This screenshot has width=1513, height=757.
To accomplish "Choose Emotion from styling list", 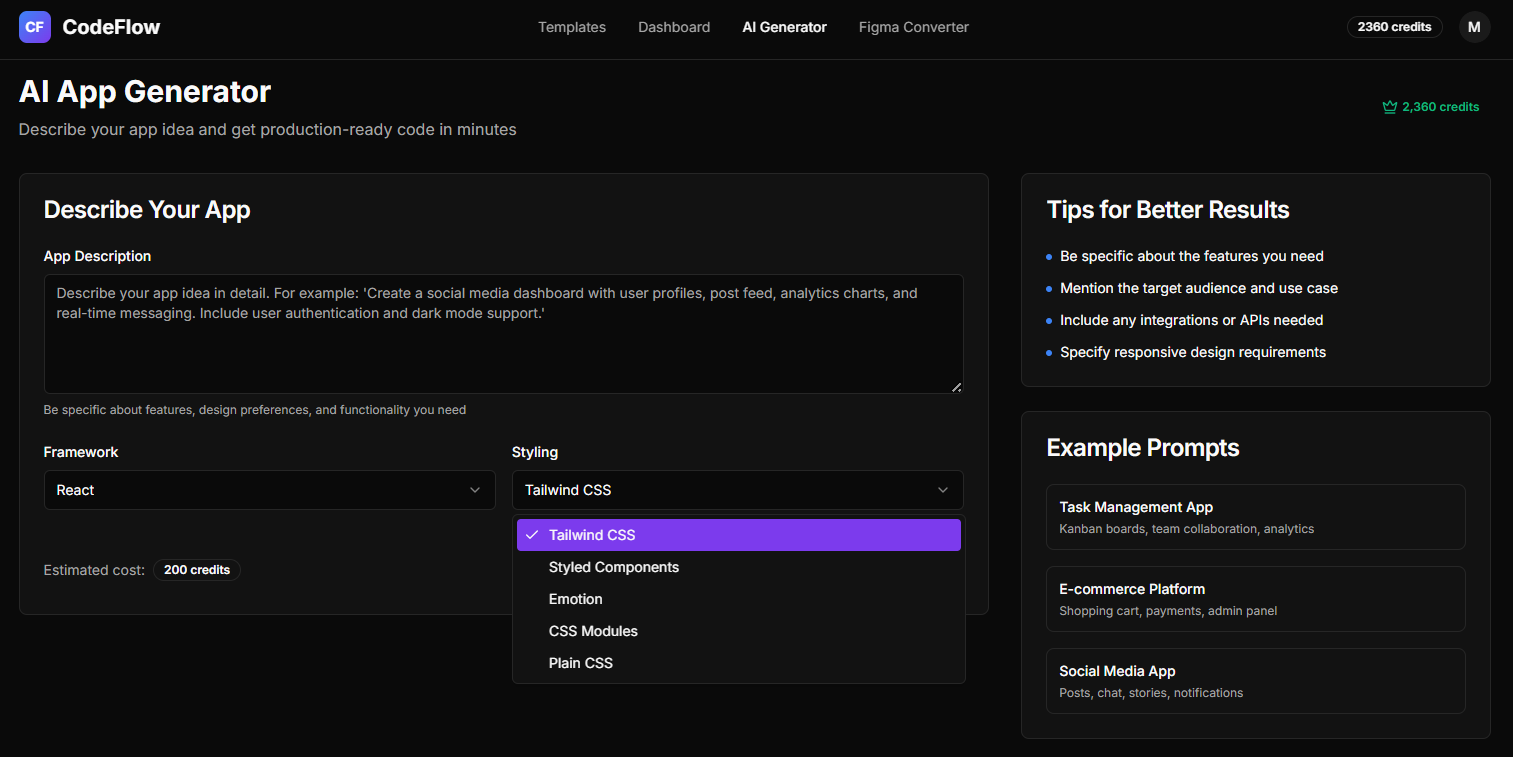I will click(x=576, y=599).
